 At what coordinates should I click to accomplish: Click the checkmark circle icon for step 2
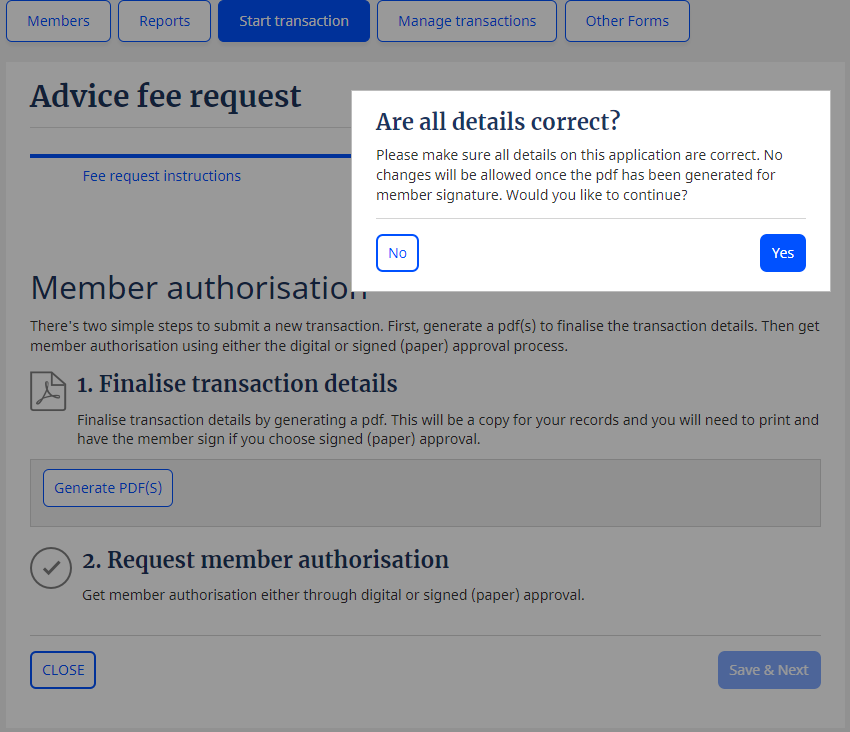pos(50,568)
